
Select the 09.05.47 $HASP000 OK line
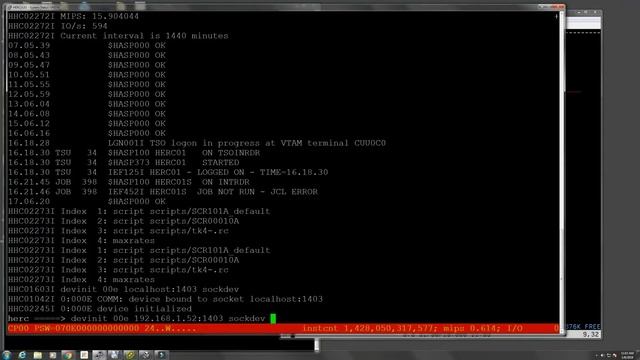(87, 65)
